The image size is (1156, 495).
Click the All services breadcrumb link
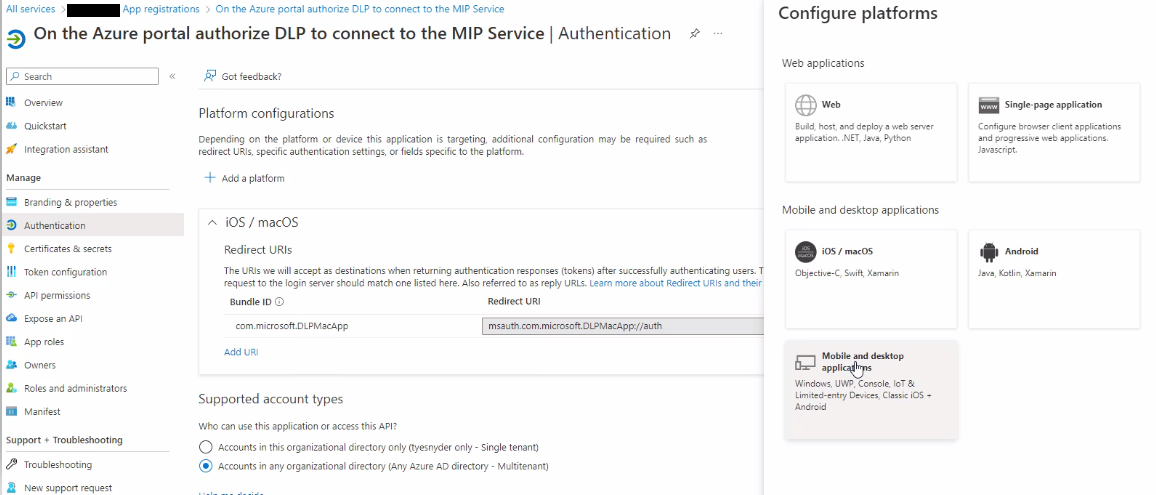30,9
